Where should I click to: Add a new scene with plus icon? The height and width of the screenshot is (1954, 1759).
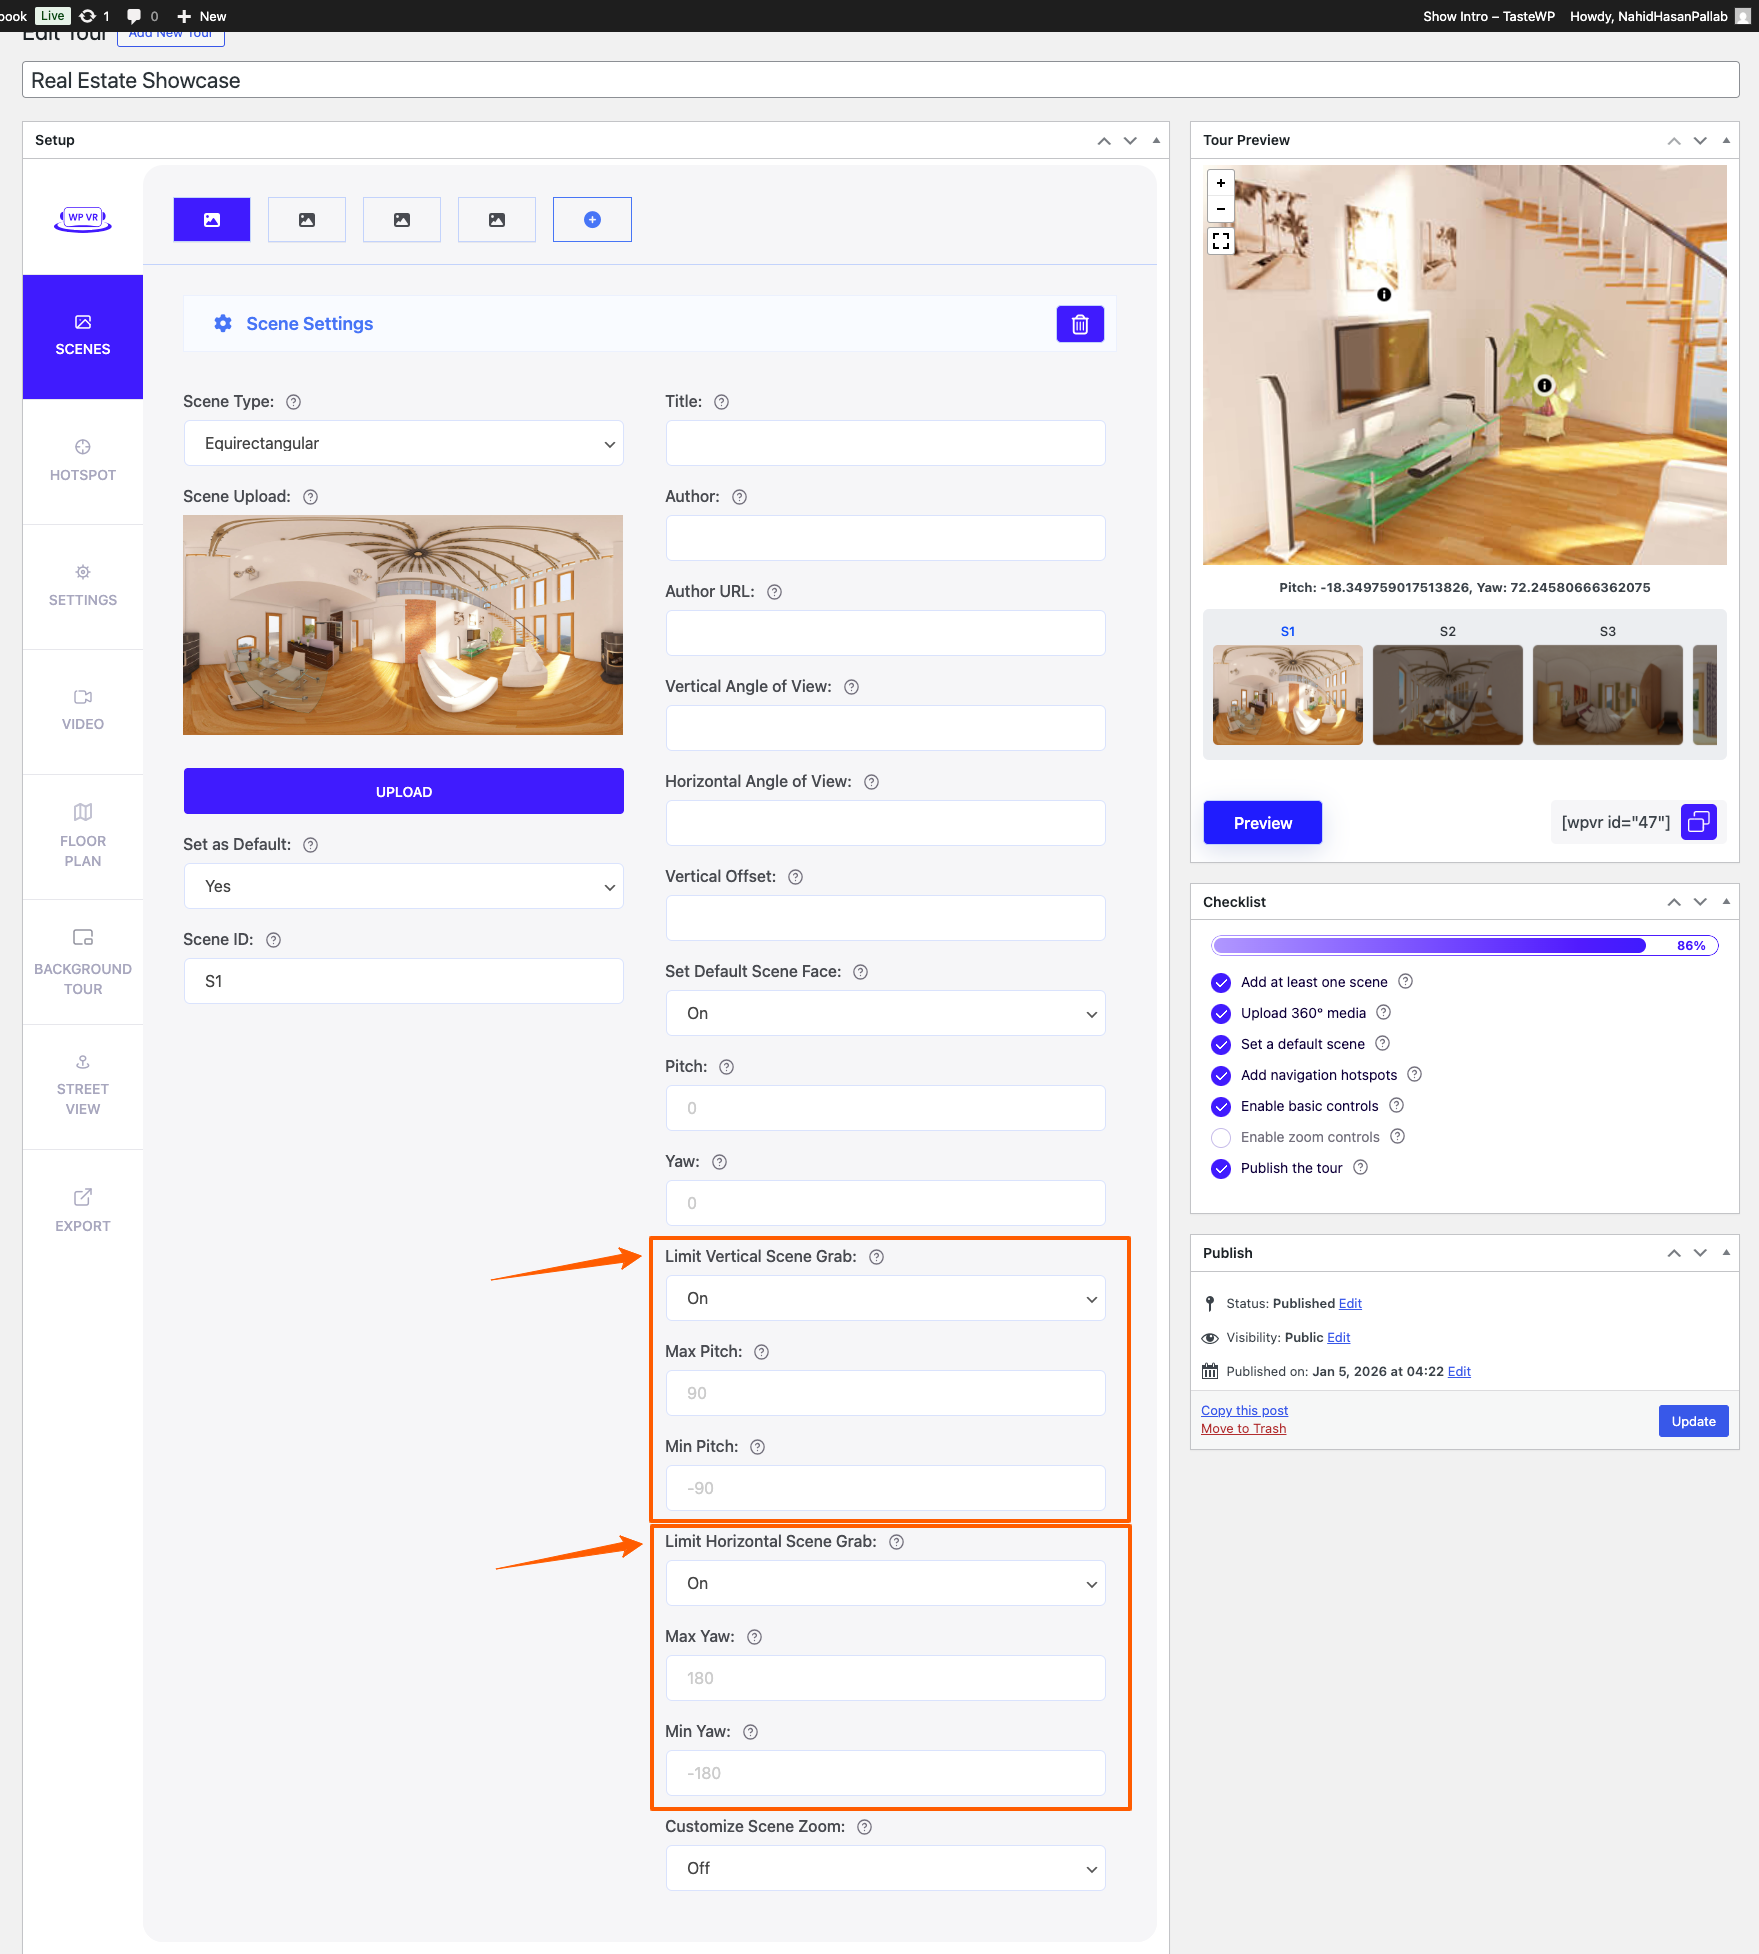(592, 220)
